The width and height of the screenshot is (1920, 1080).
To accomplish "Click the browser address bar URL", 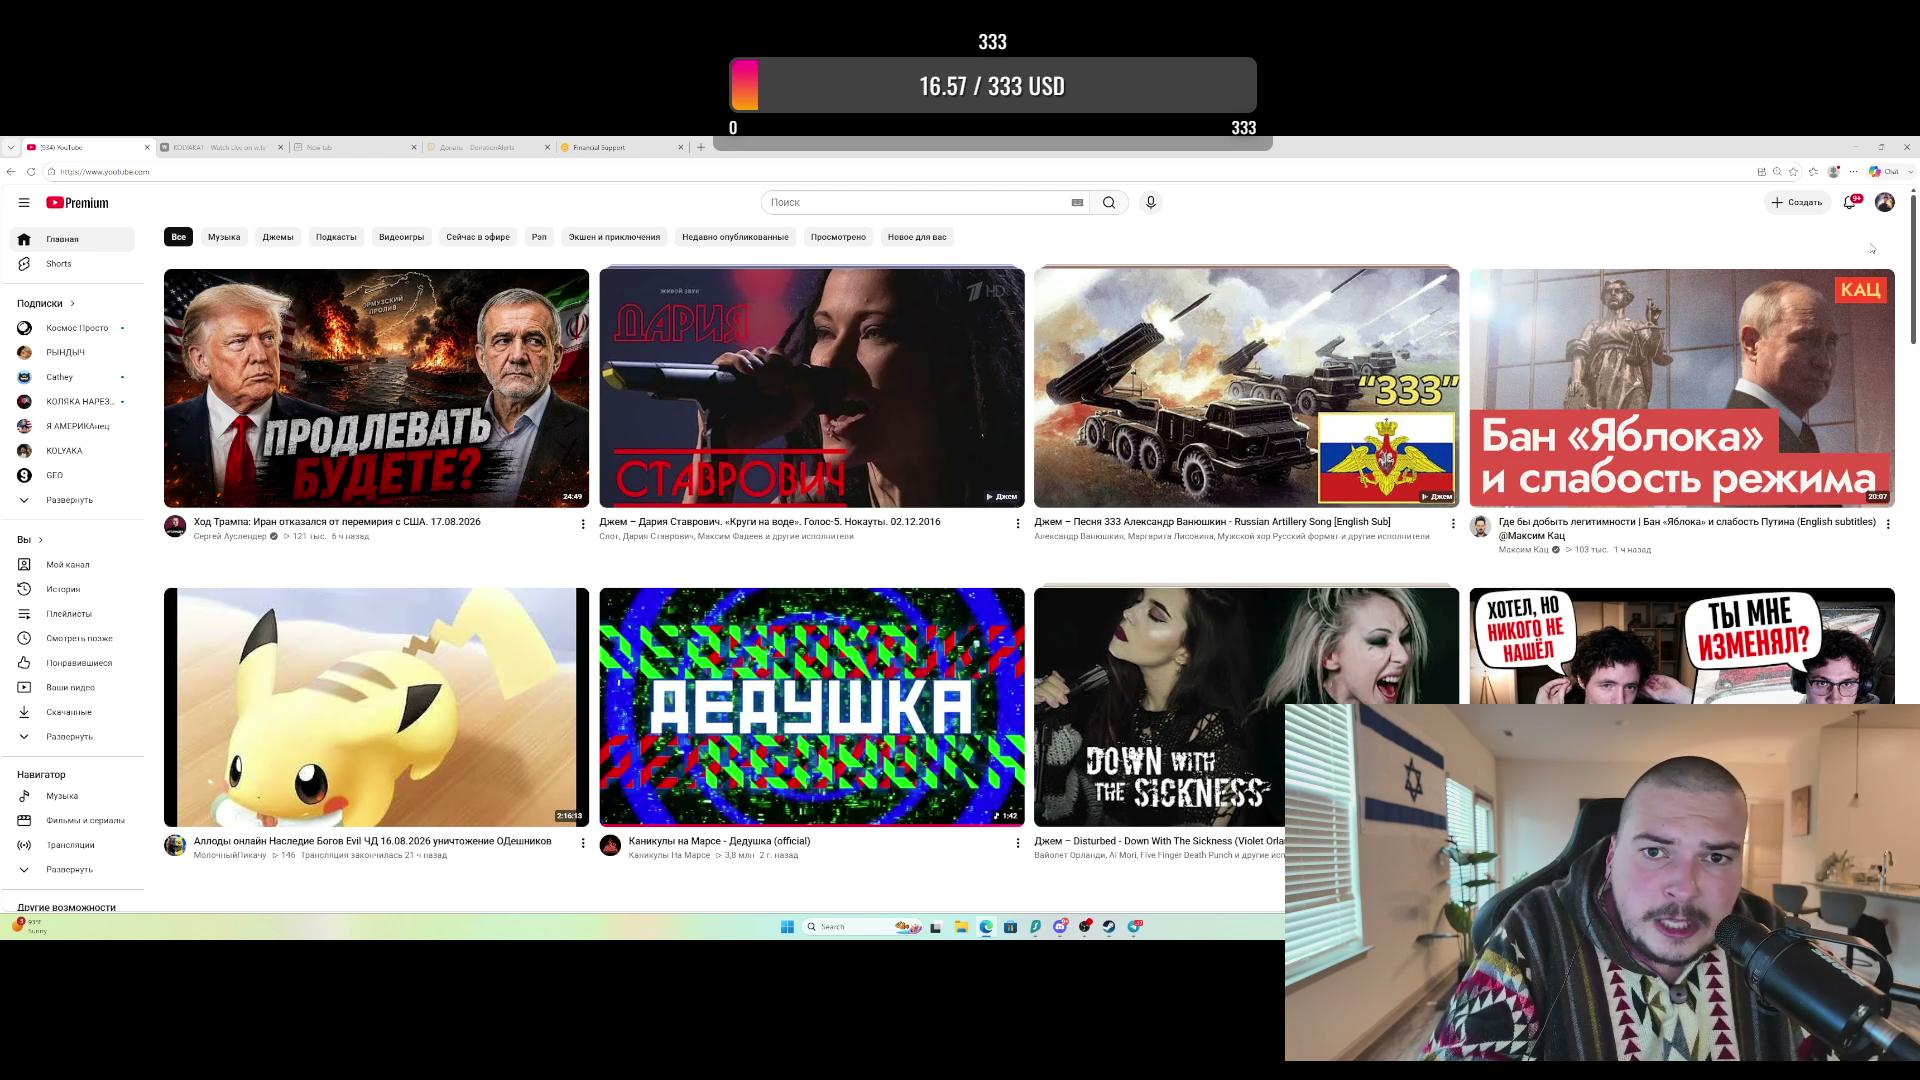I will click(x=105, y=172).
